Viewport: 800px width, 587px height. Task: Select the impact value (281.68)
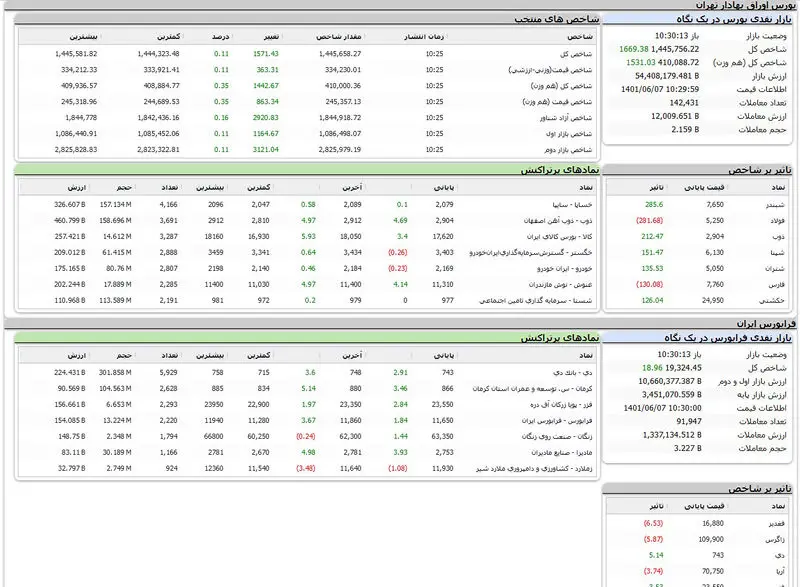(x=649, y=220)
